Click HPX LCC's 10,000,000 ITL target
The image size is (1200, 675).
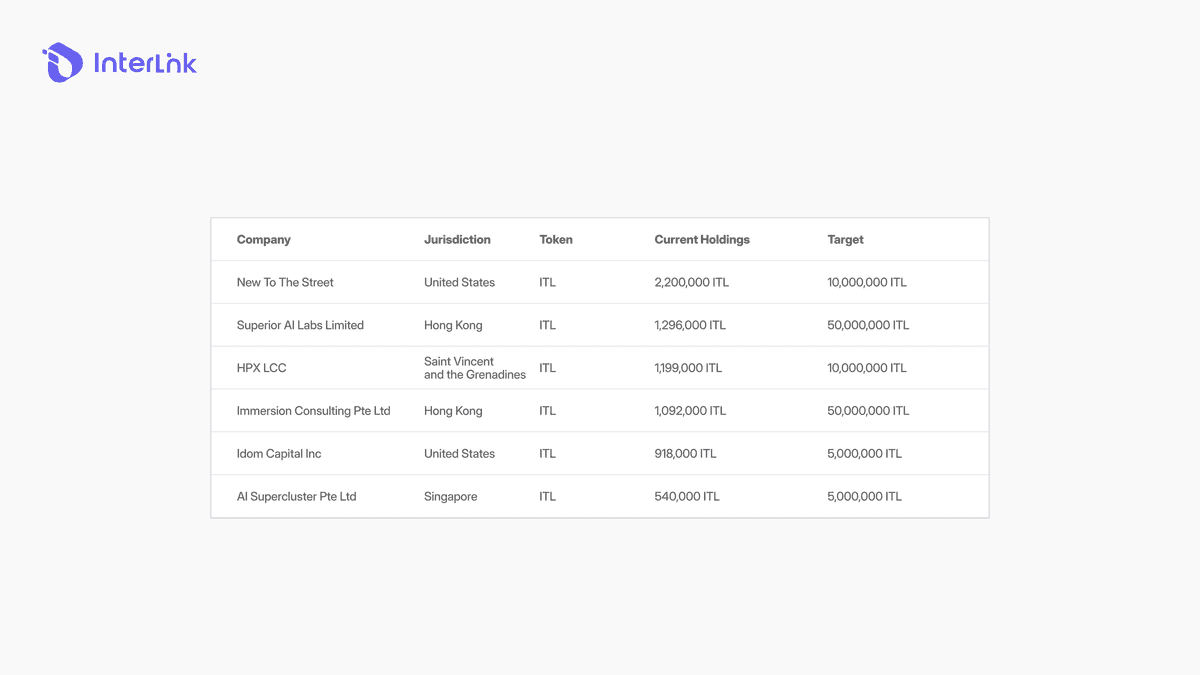pyautogui.click(x=867, y=368)
